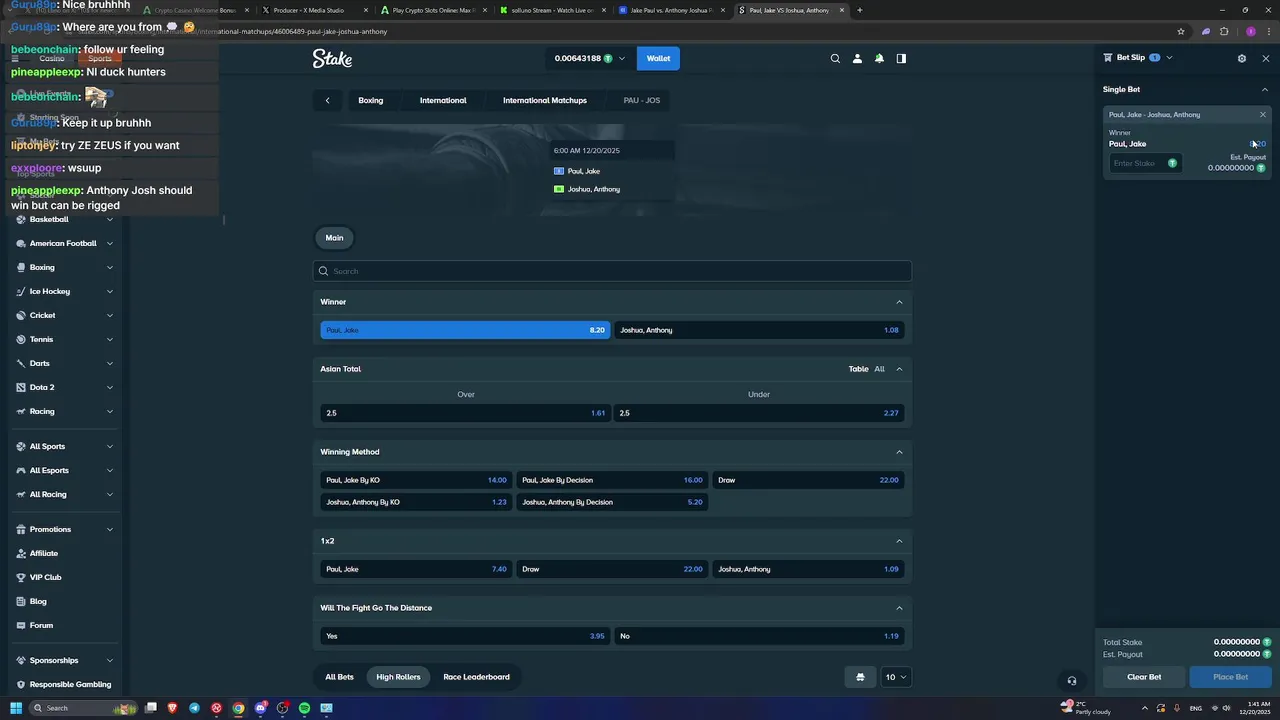
Task: Toggle the bet slip side panel icon
Action: tap(901, 58)
